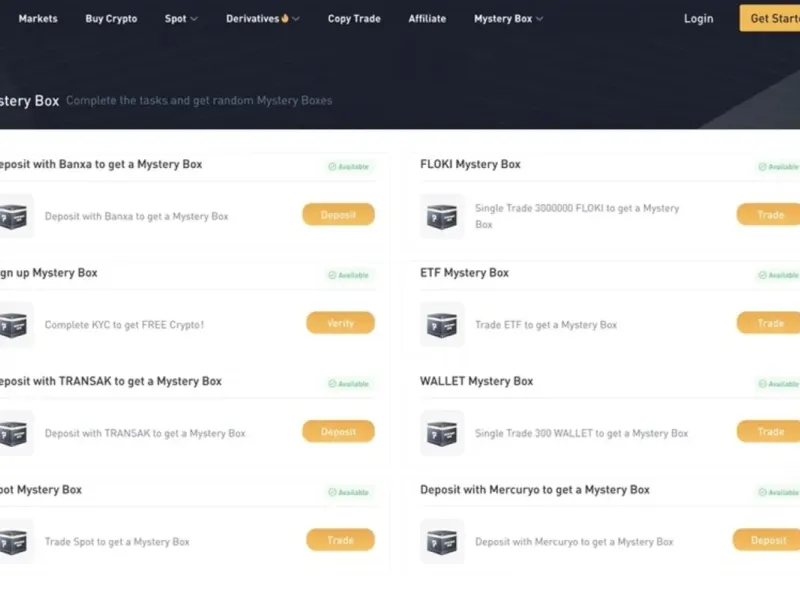Open the Affiliate page
The width and height of the screenshot is (800, 600).
pyautogui.click(x=427, y=19)
